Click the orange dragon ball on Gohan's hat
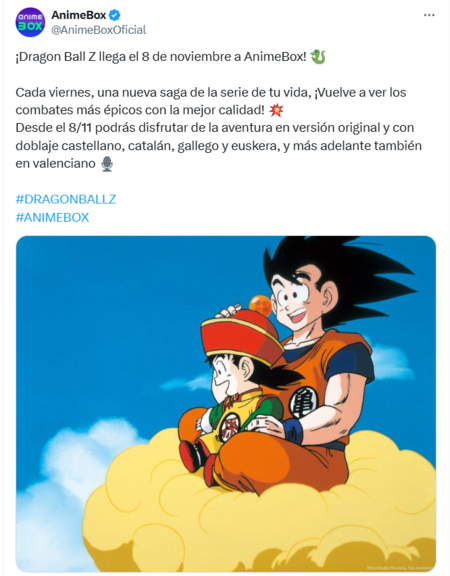The height and width of the screenshot is (576, 450). tap(260, 305)
